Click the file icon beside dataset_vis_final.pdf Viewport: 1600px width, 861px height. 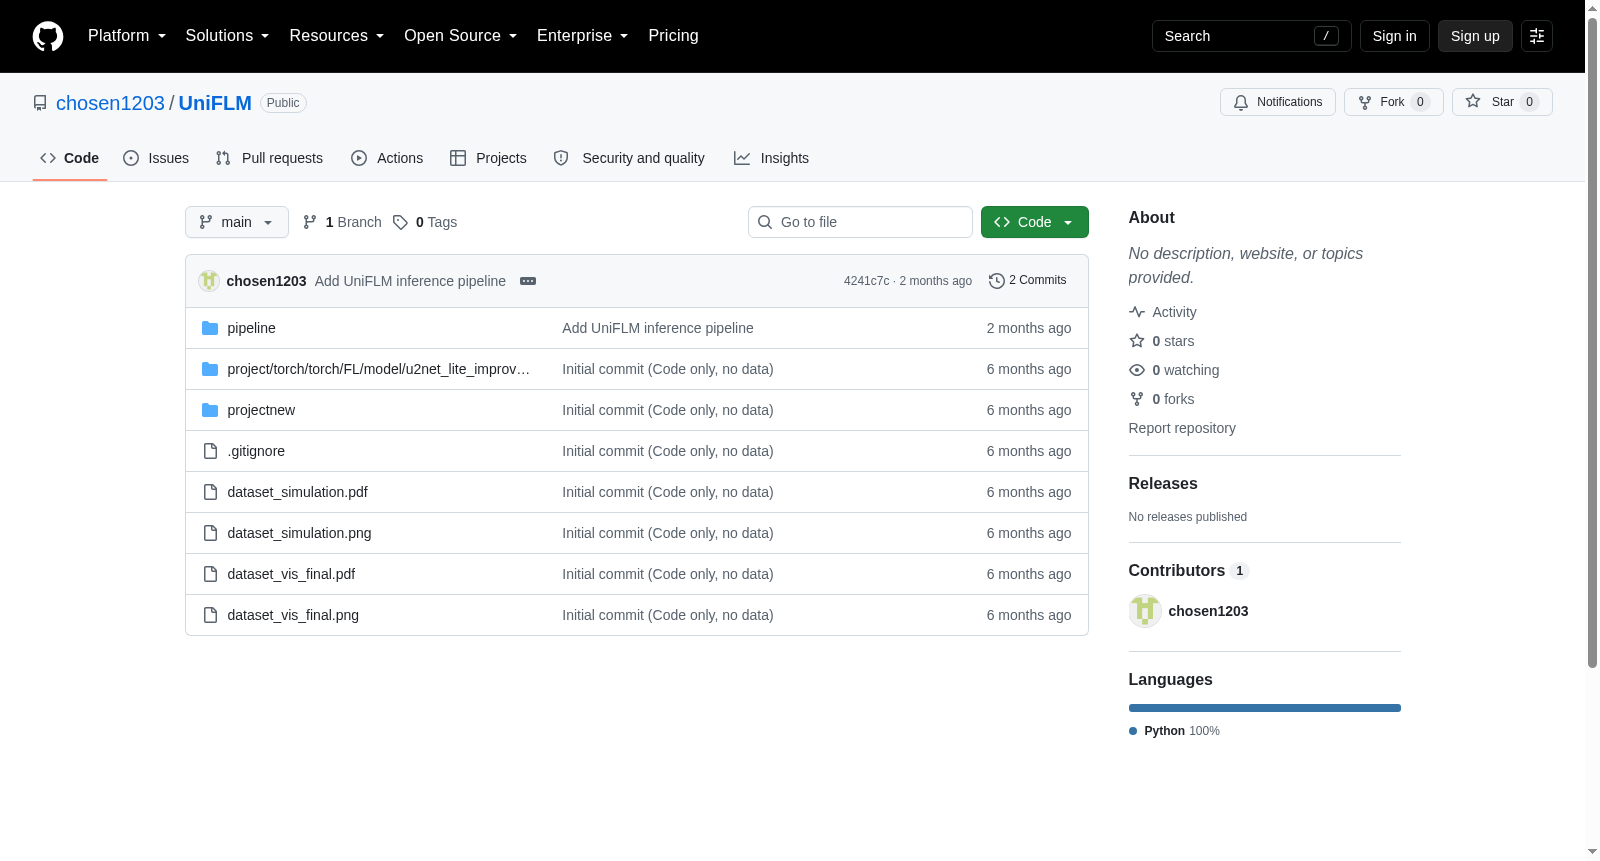(x=210, y=574)
